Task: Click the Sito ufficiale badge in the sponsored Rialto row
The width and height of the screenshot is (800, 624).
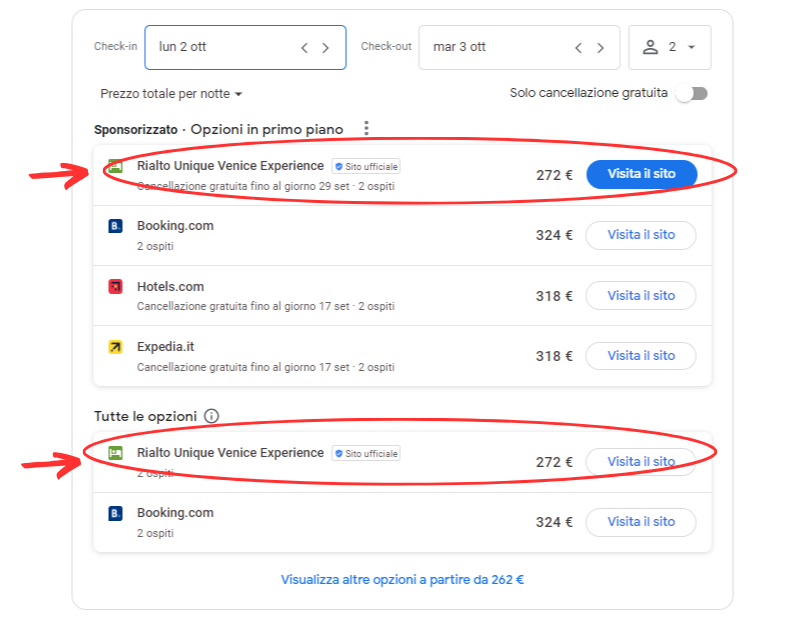Action: coord(366,166)
